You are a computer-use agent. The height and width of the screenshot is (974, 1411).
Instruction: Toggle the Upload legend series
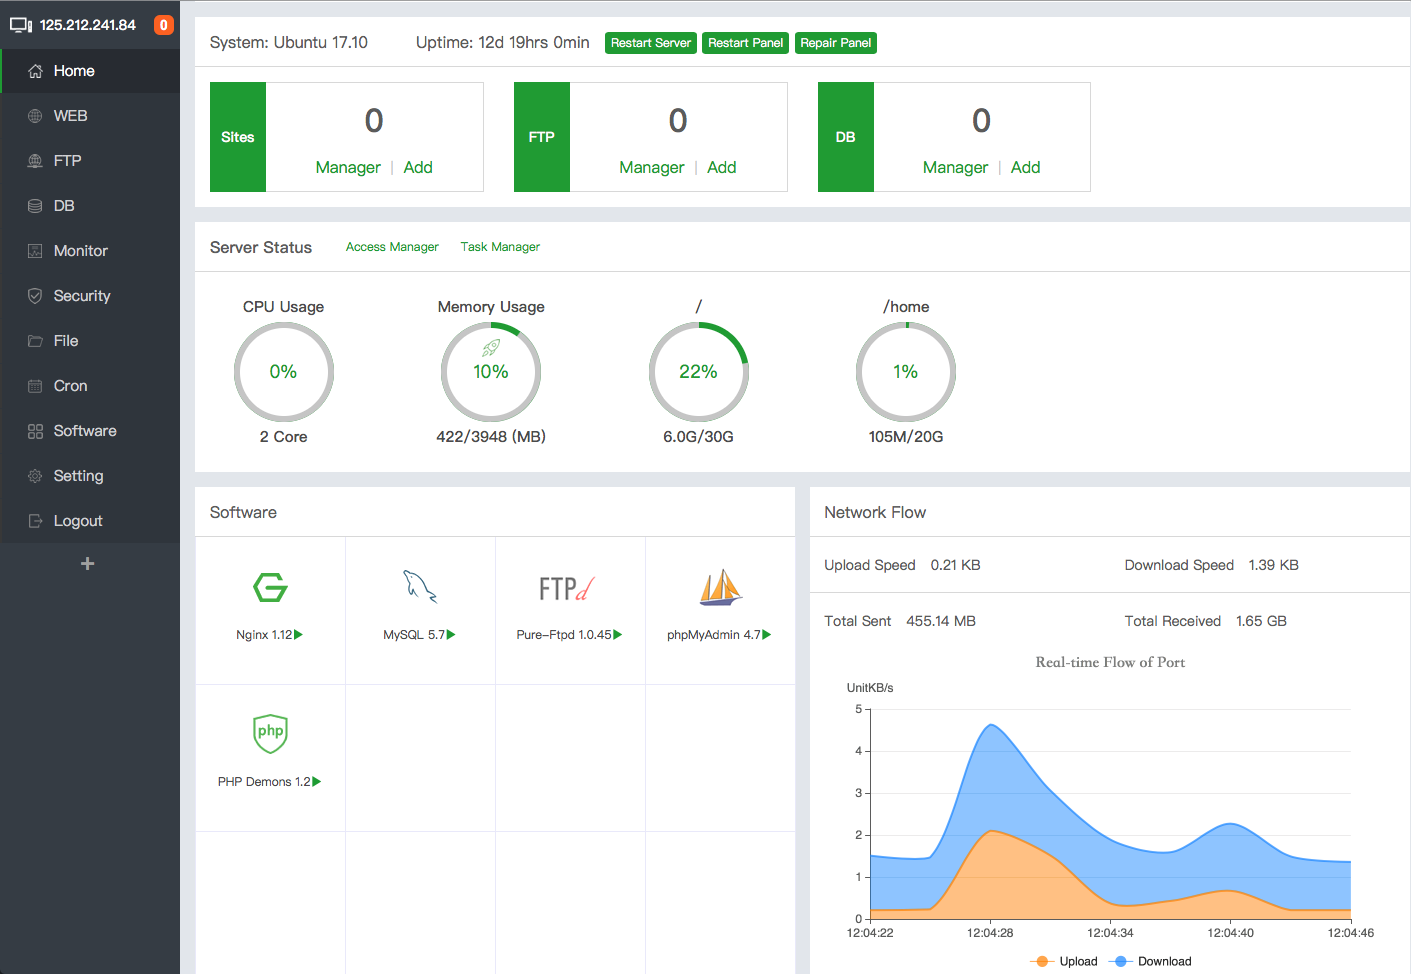[1064, 961]
